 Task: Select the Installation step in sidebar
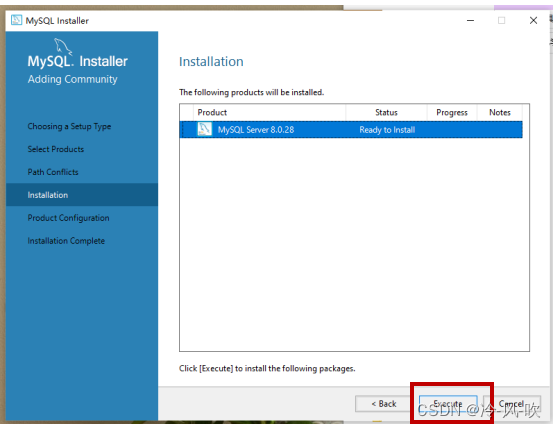click(x=82, y=195)
